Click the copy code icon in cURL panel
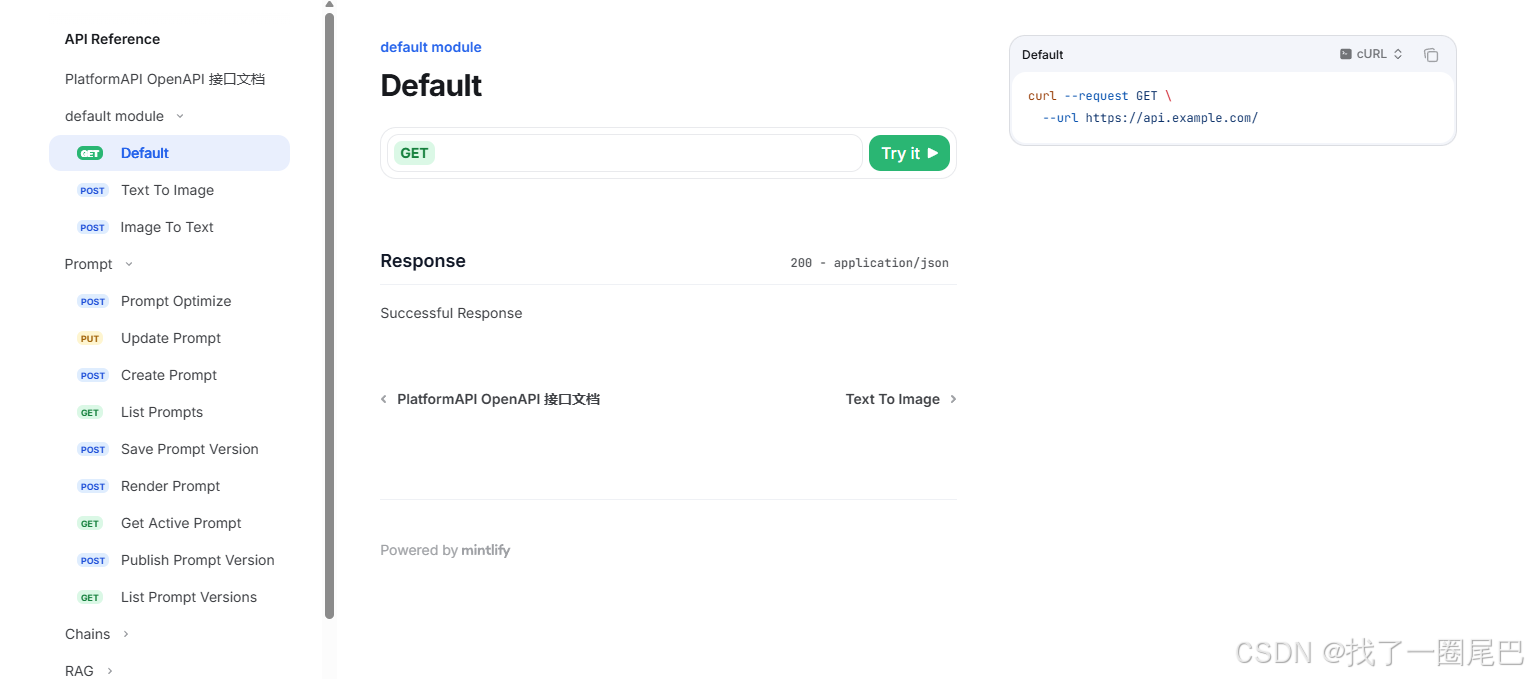This screenshot has height=679, width=1529. (x=1430, y=55)
